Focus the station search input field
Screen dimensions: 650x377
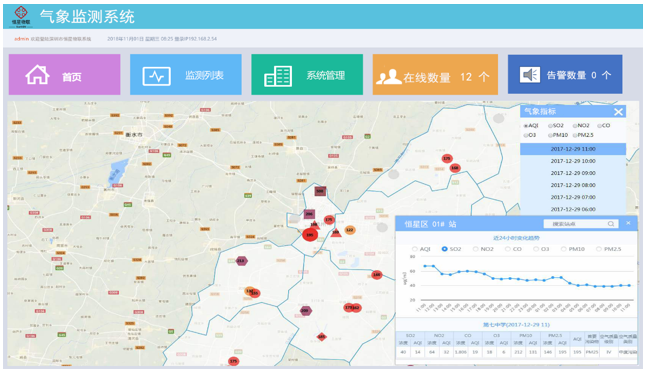tap(581, 224)
